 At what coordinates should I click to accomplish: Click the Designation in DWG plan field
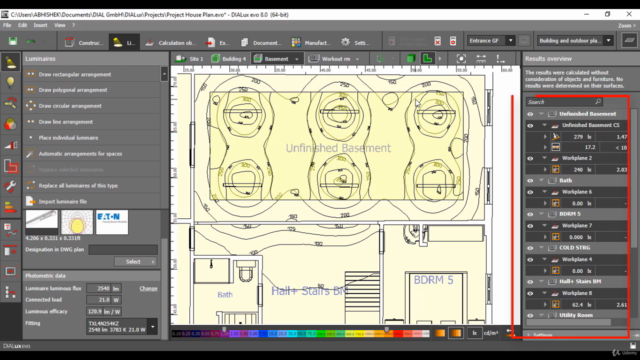[123, 249]
